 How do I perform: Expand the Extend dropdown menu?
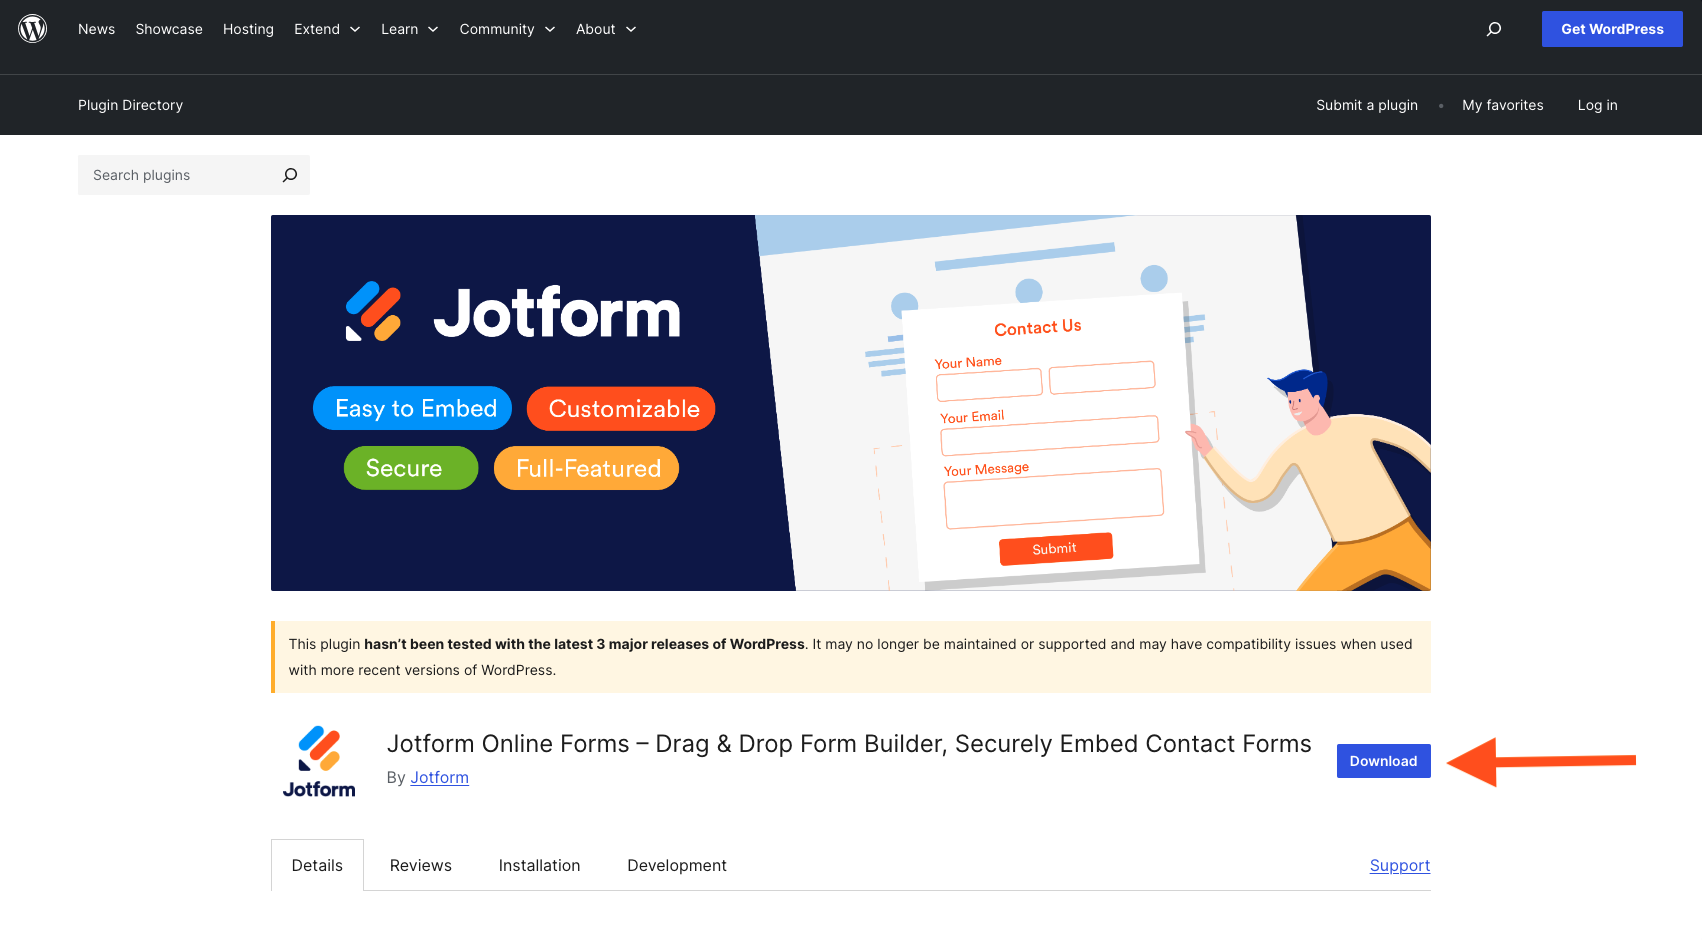click(327, 29)
